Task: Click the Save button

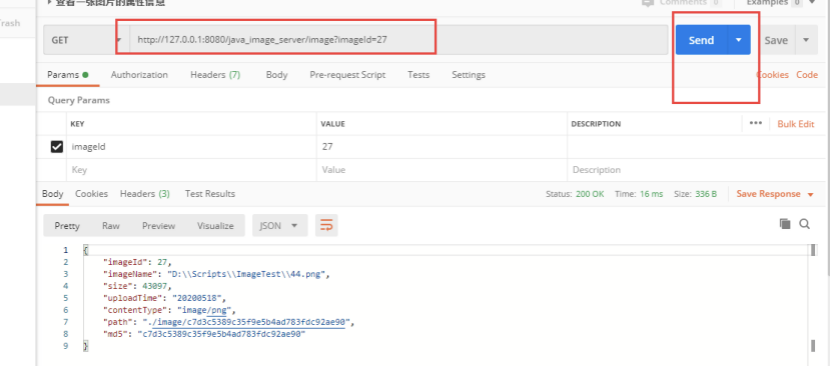Action: (x=776, y=40)
